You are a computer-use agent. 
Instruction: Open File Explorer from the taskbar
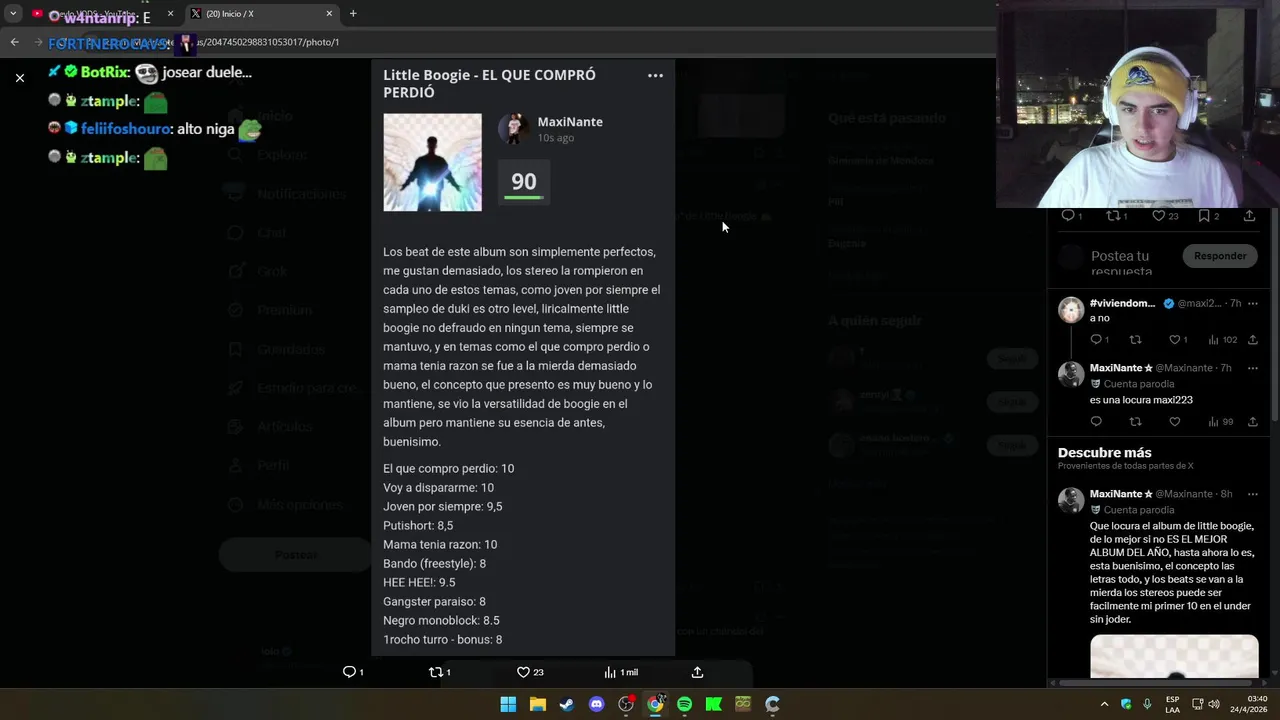pyautogui.click(x=537, y=704)
